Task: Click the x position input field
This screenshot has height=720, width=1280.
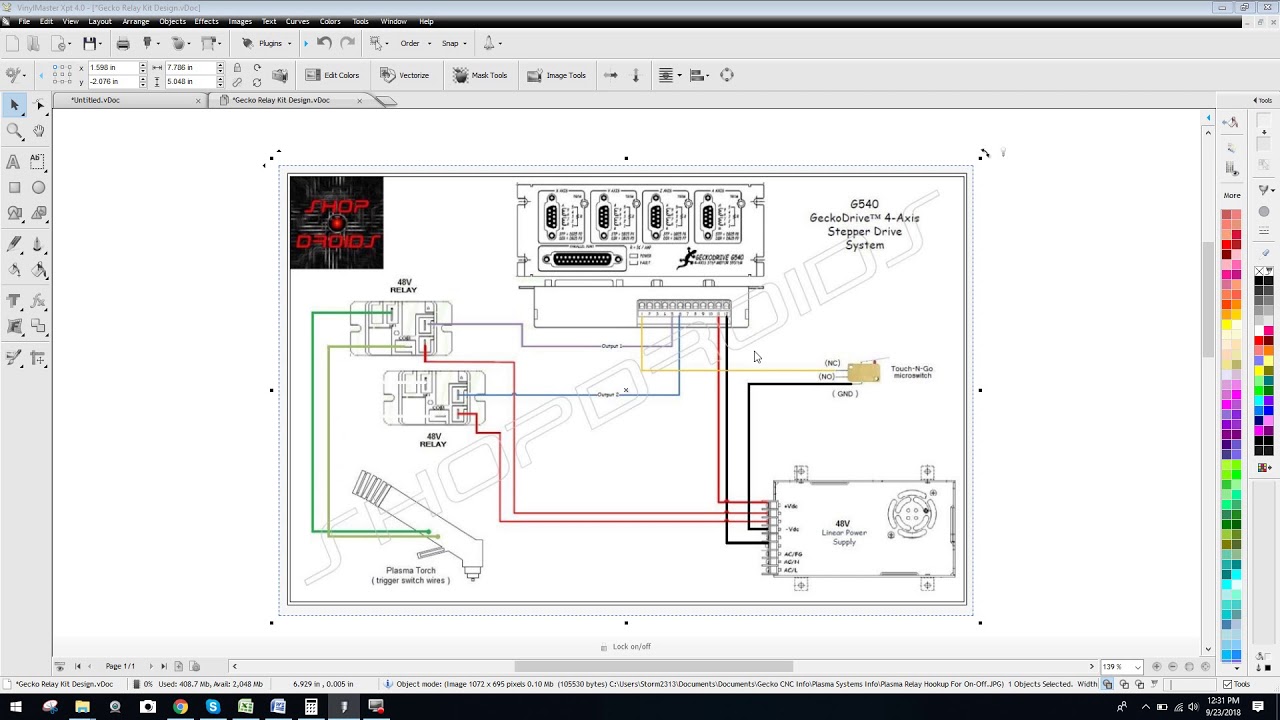Action: (113, 68)
